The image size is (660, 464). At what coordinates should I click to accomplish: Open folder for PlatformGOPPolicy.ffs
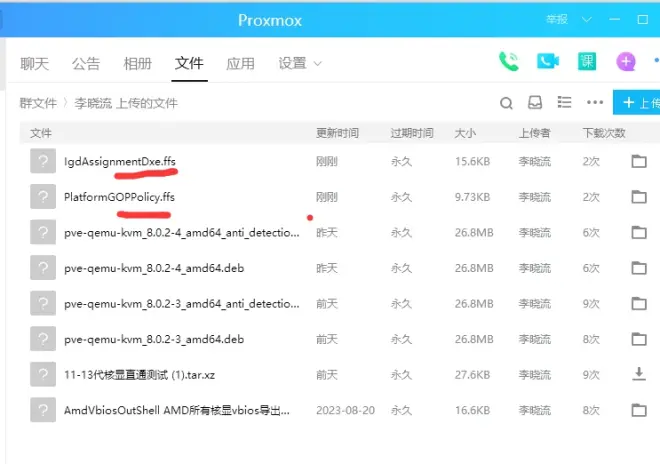click(x=639, y=197)
